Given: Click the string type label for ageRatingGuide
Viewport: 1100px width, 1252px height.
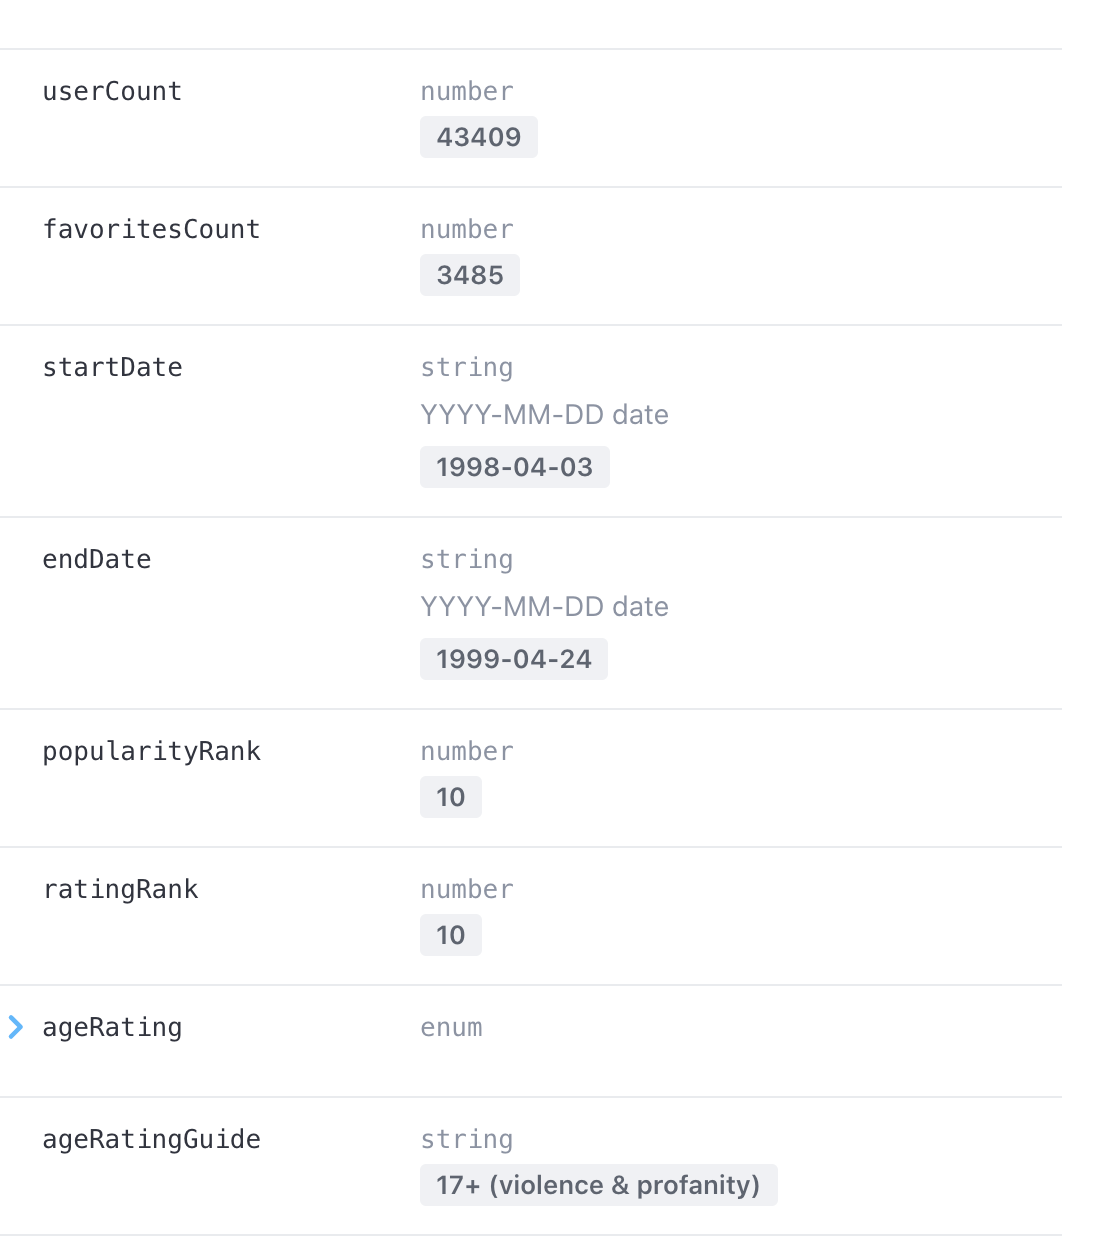Looking at the screenshot, I should tap(466, 1139).
